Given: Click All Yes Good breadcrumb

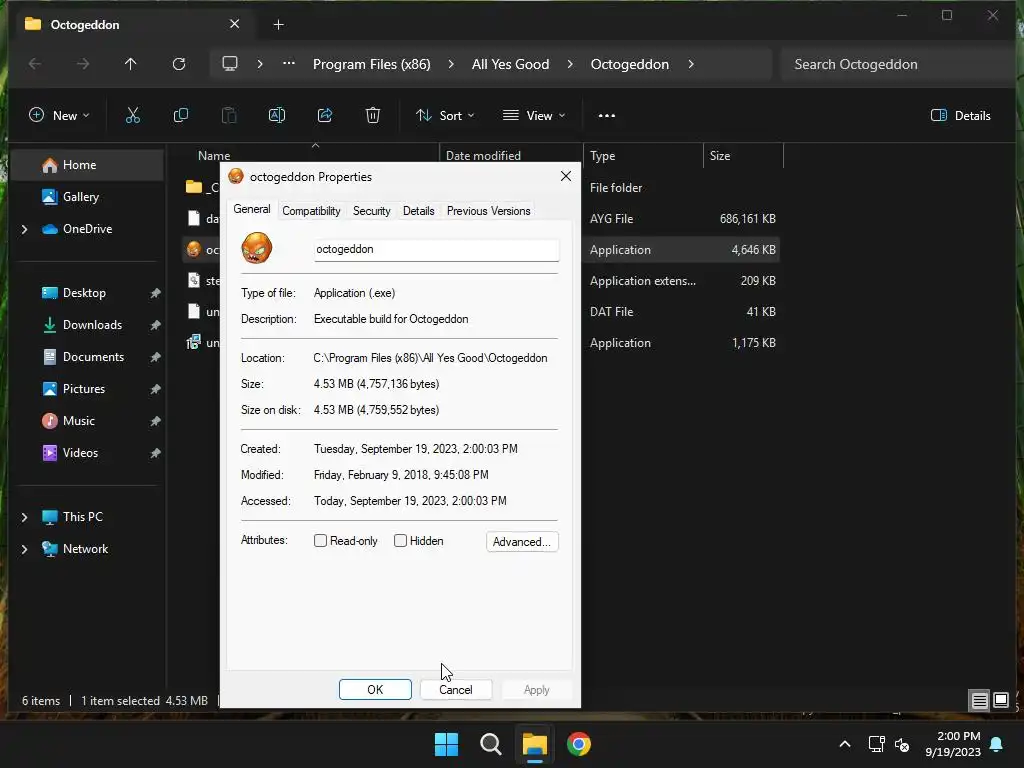Looking at the screenshot, I should click(510, 64).
